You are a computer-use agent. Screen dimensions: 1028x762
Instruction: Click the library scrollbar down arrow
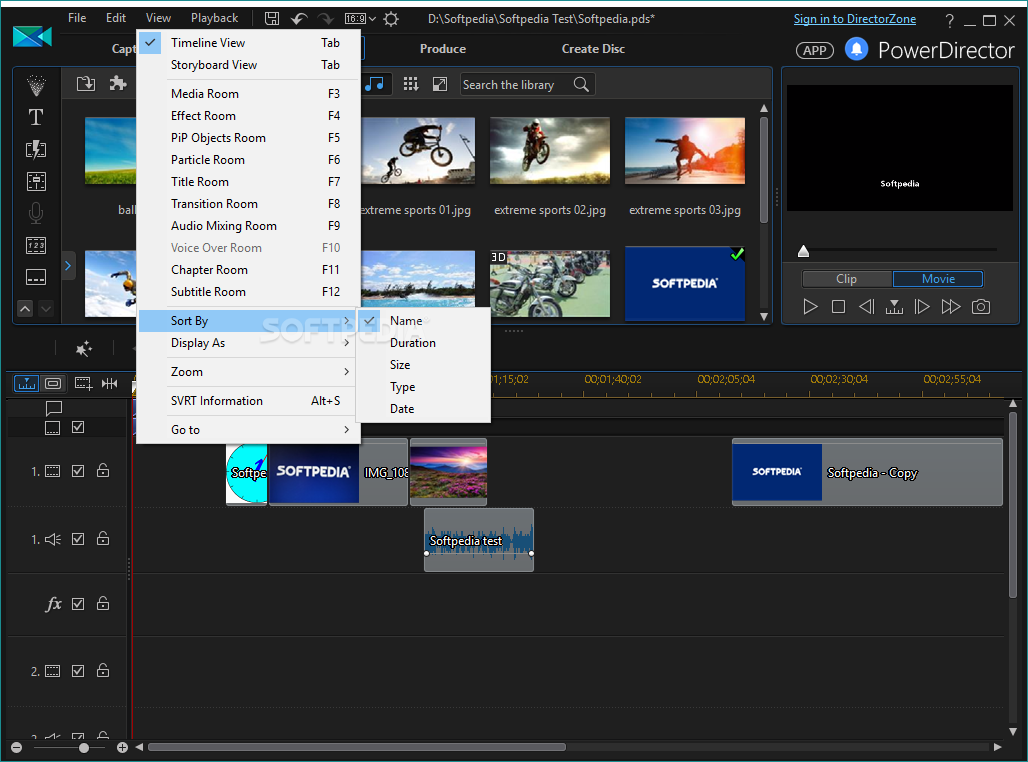point(764,317)
